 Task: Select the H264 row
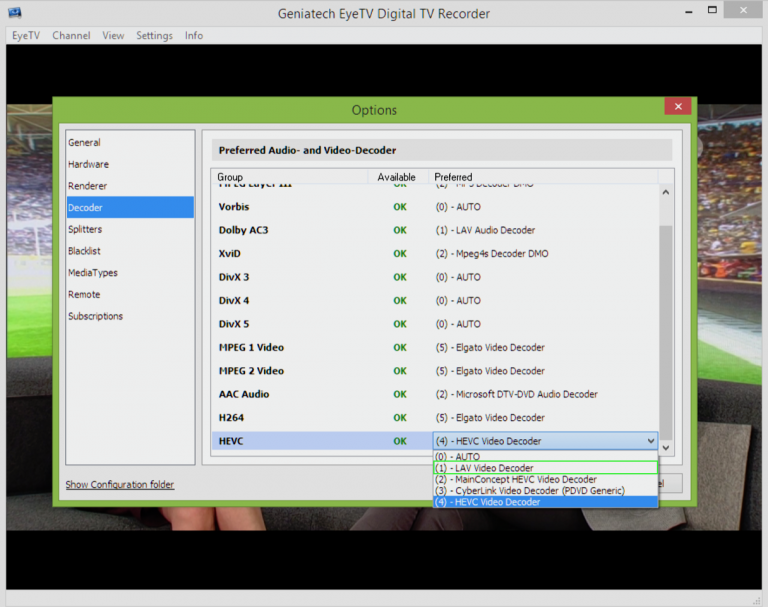[435, 418]
